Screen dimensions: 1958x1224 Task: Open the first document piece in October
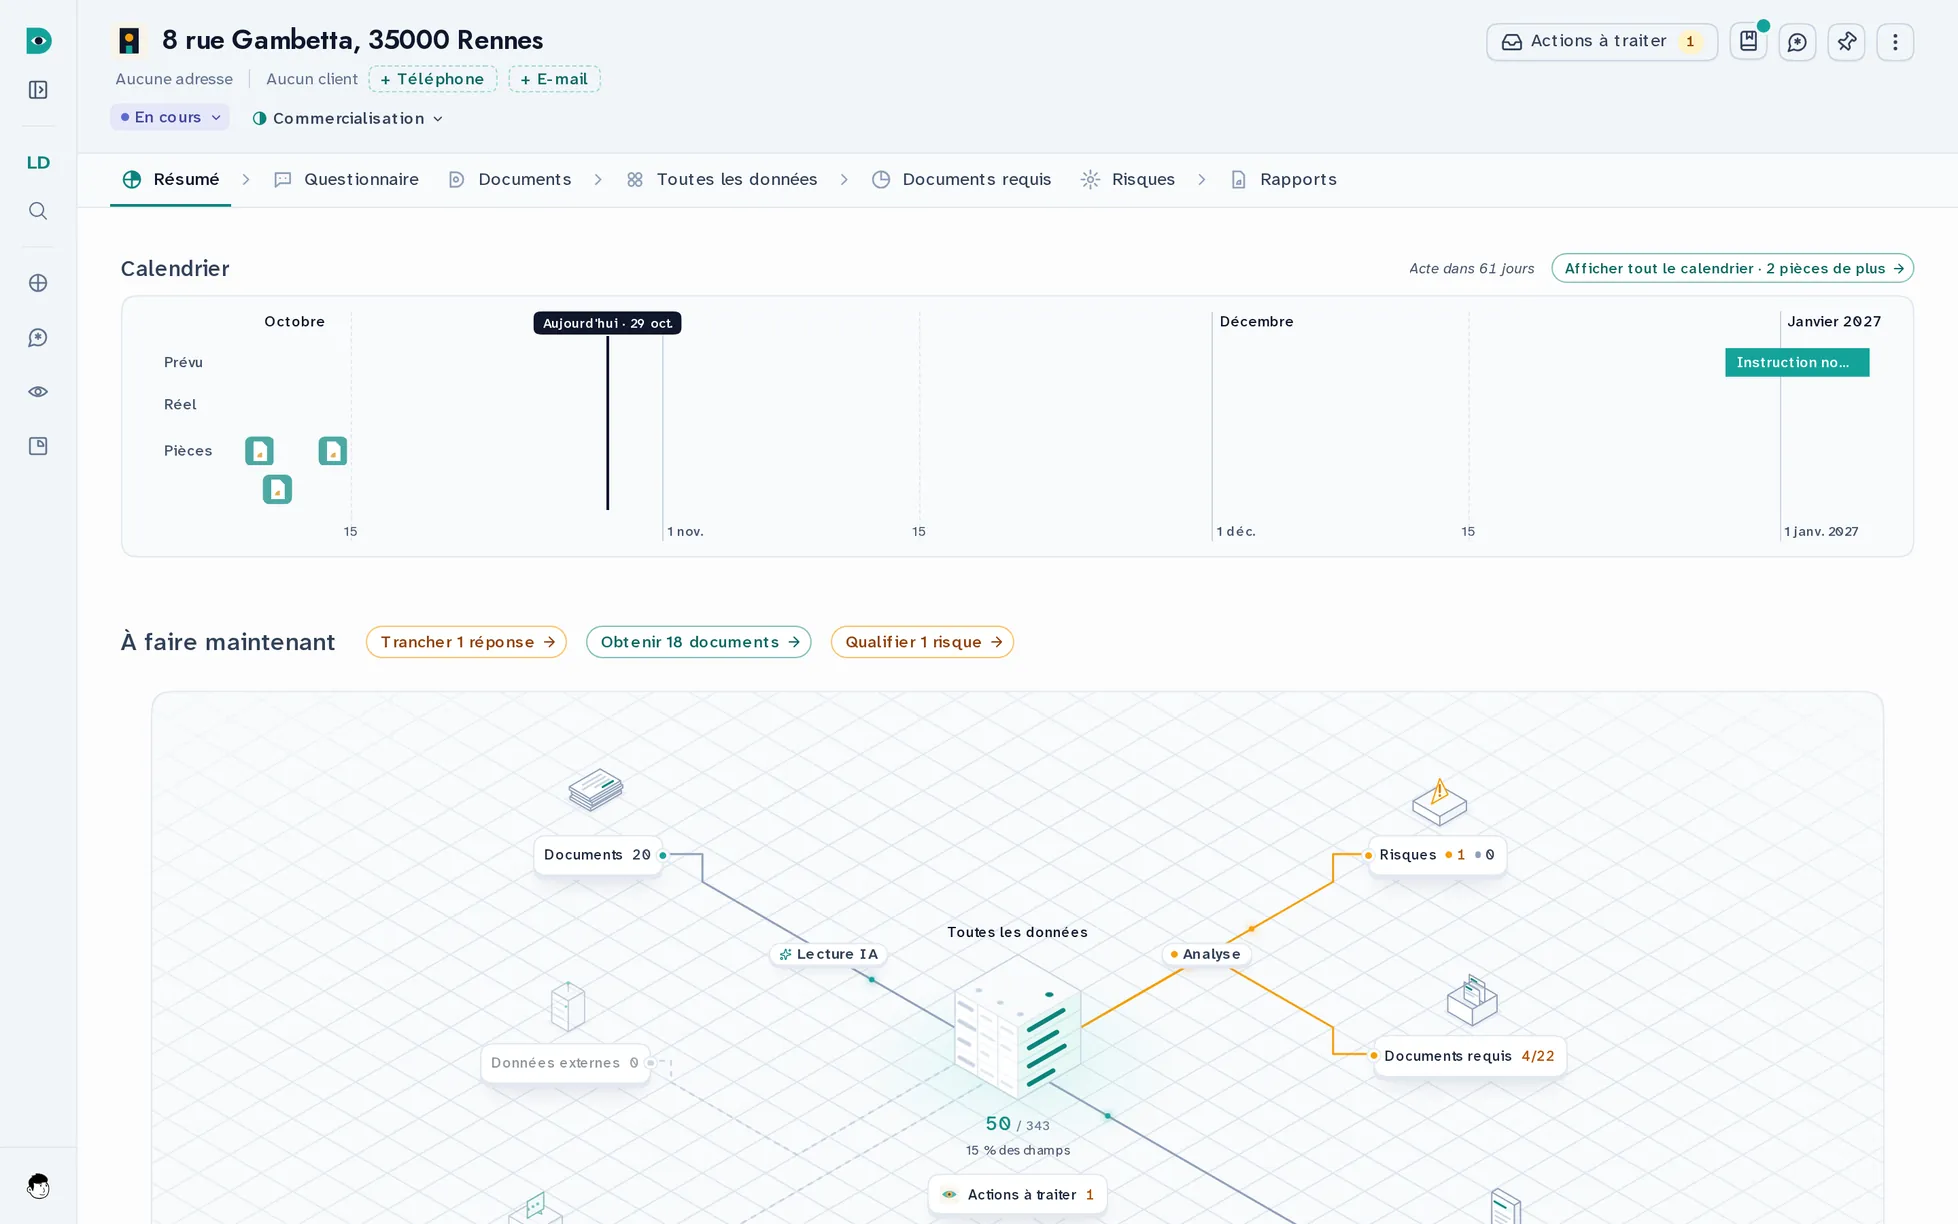click(259, 451)
